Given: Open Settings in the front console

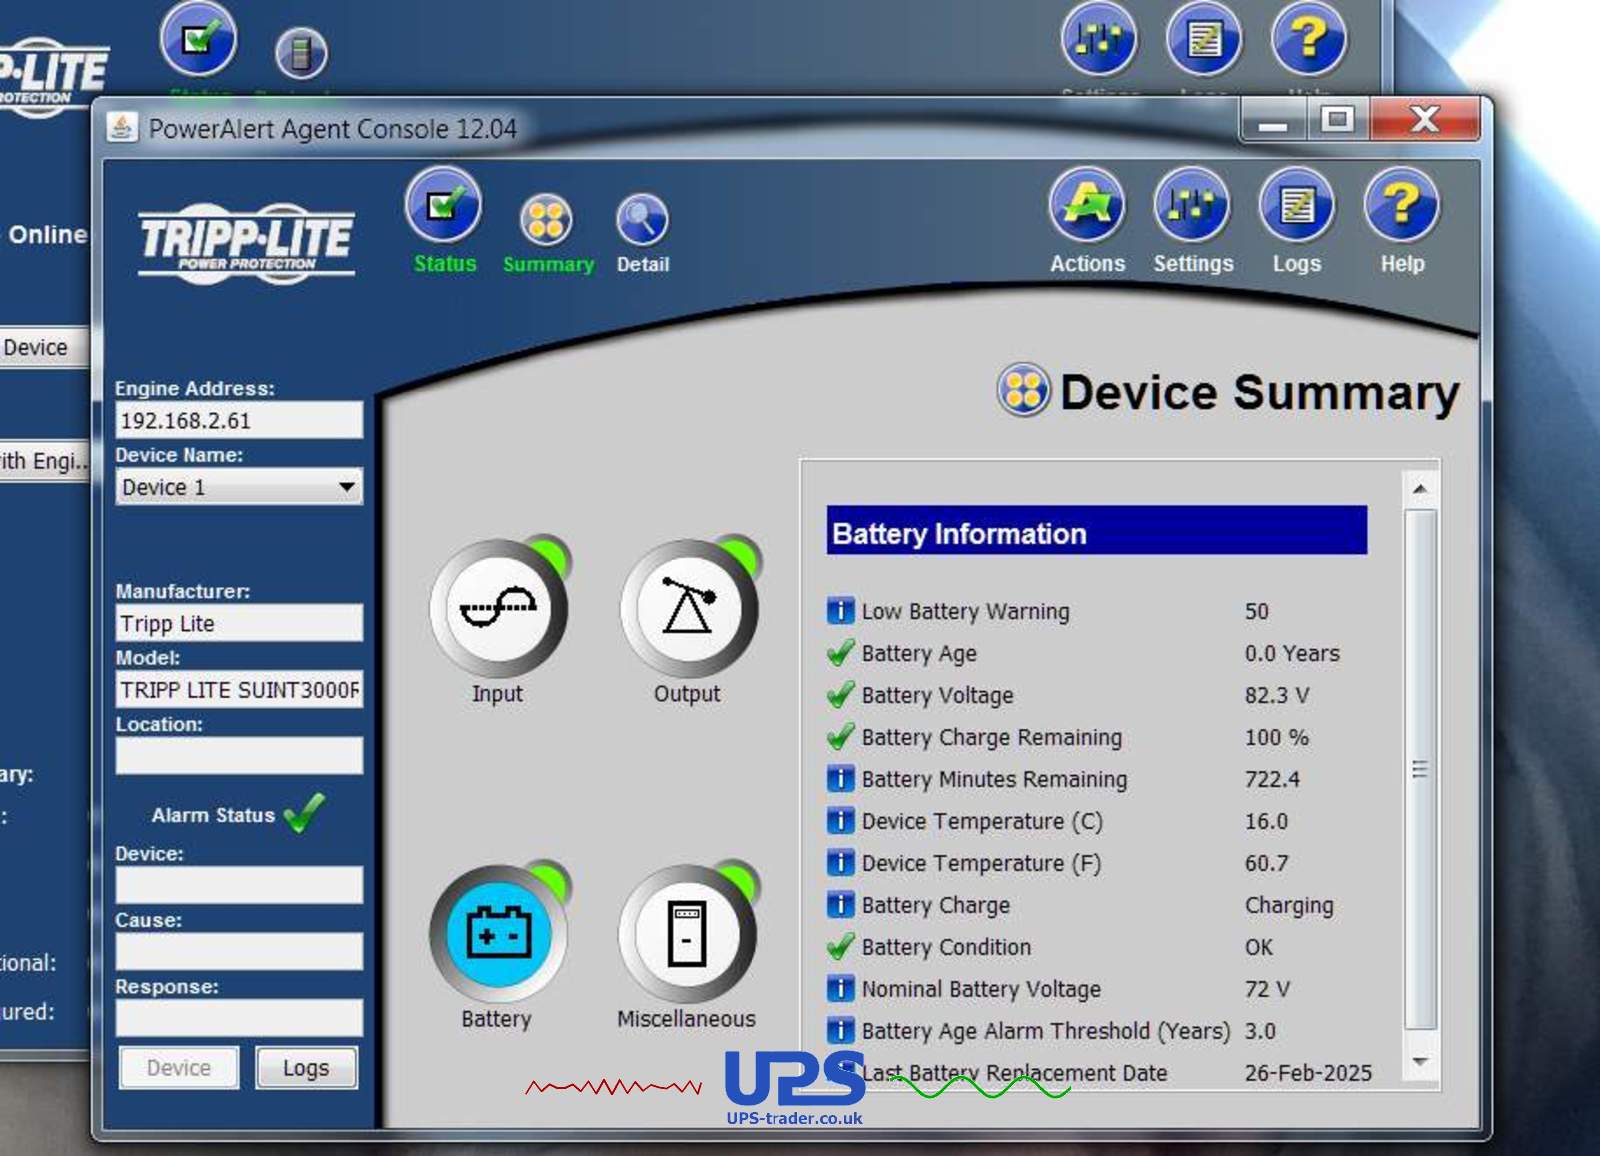Looking at the screenshot, I should coord(1192,206).
